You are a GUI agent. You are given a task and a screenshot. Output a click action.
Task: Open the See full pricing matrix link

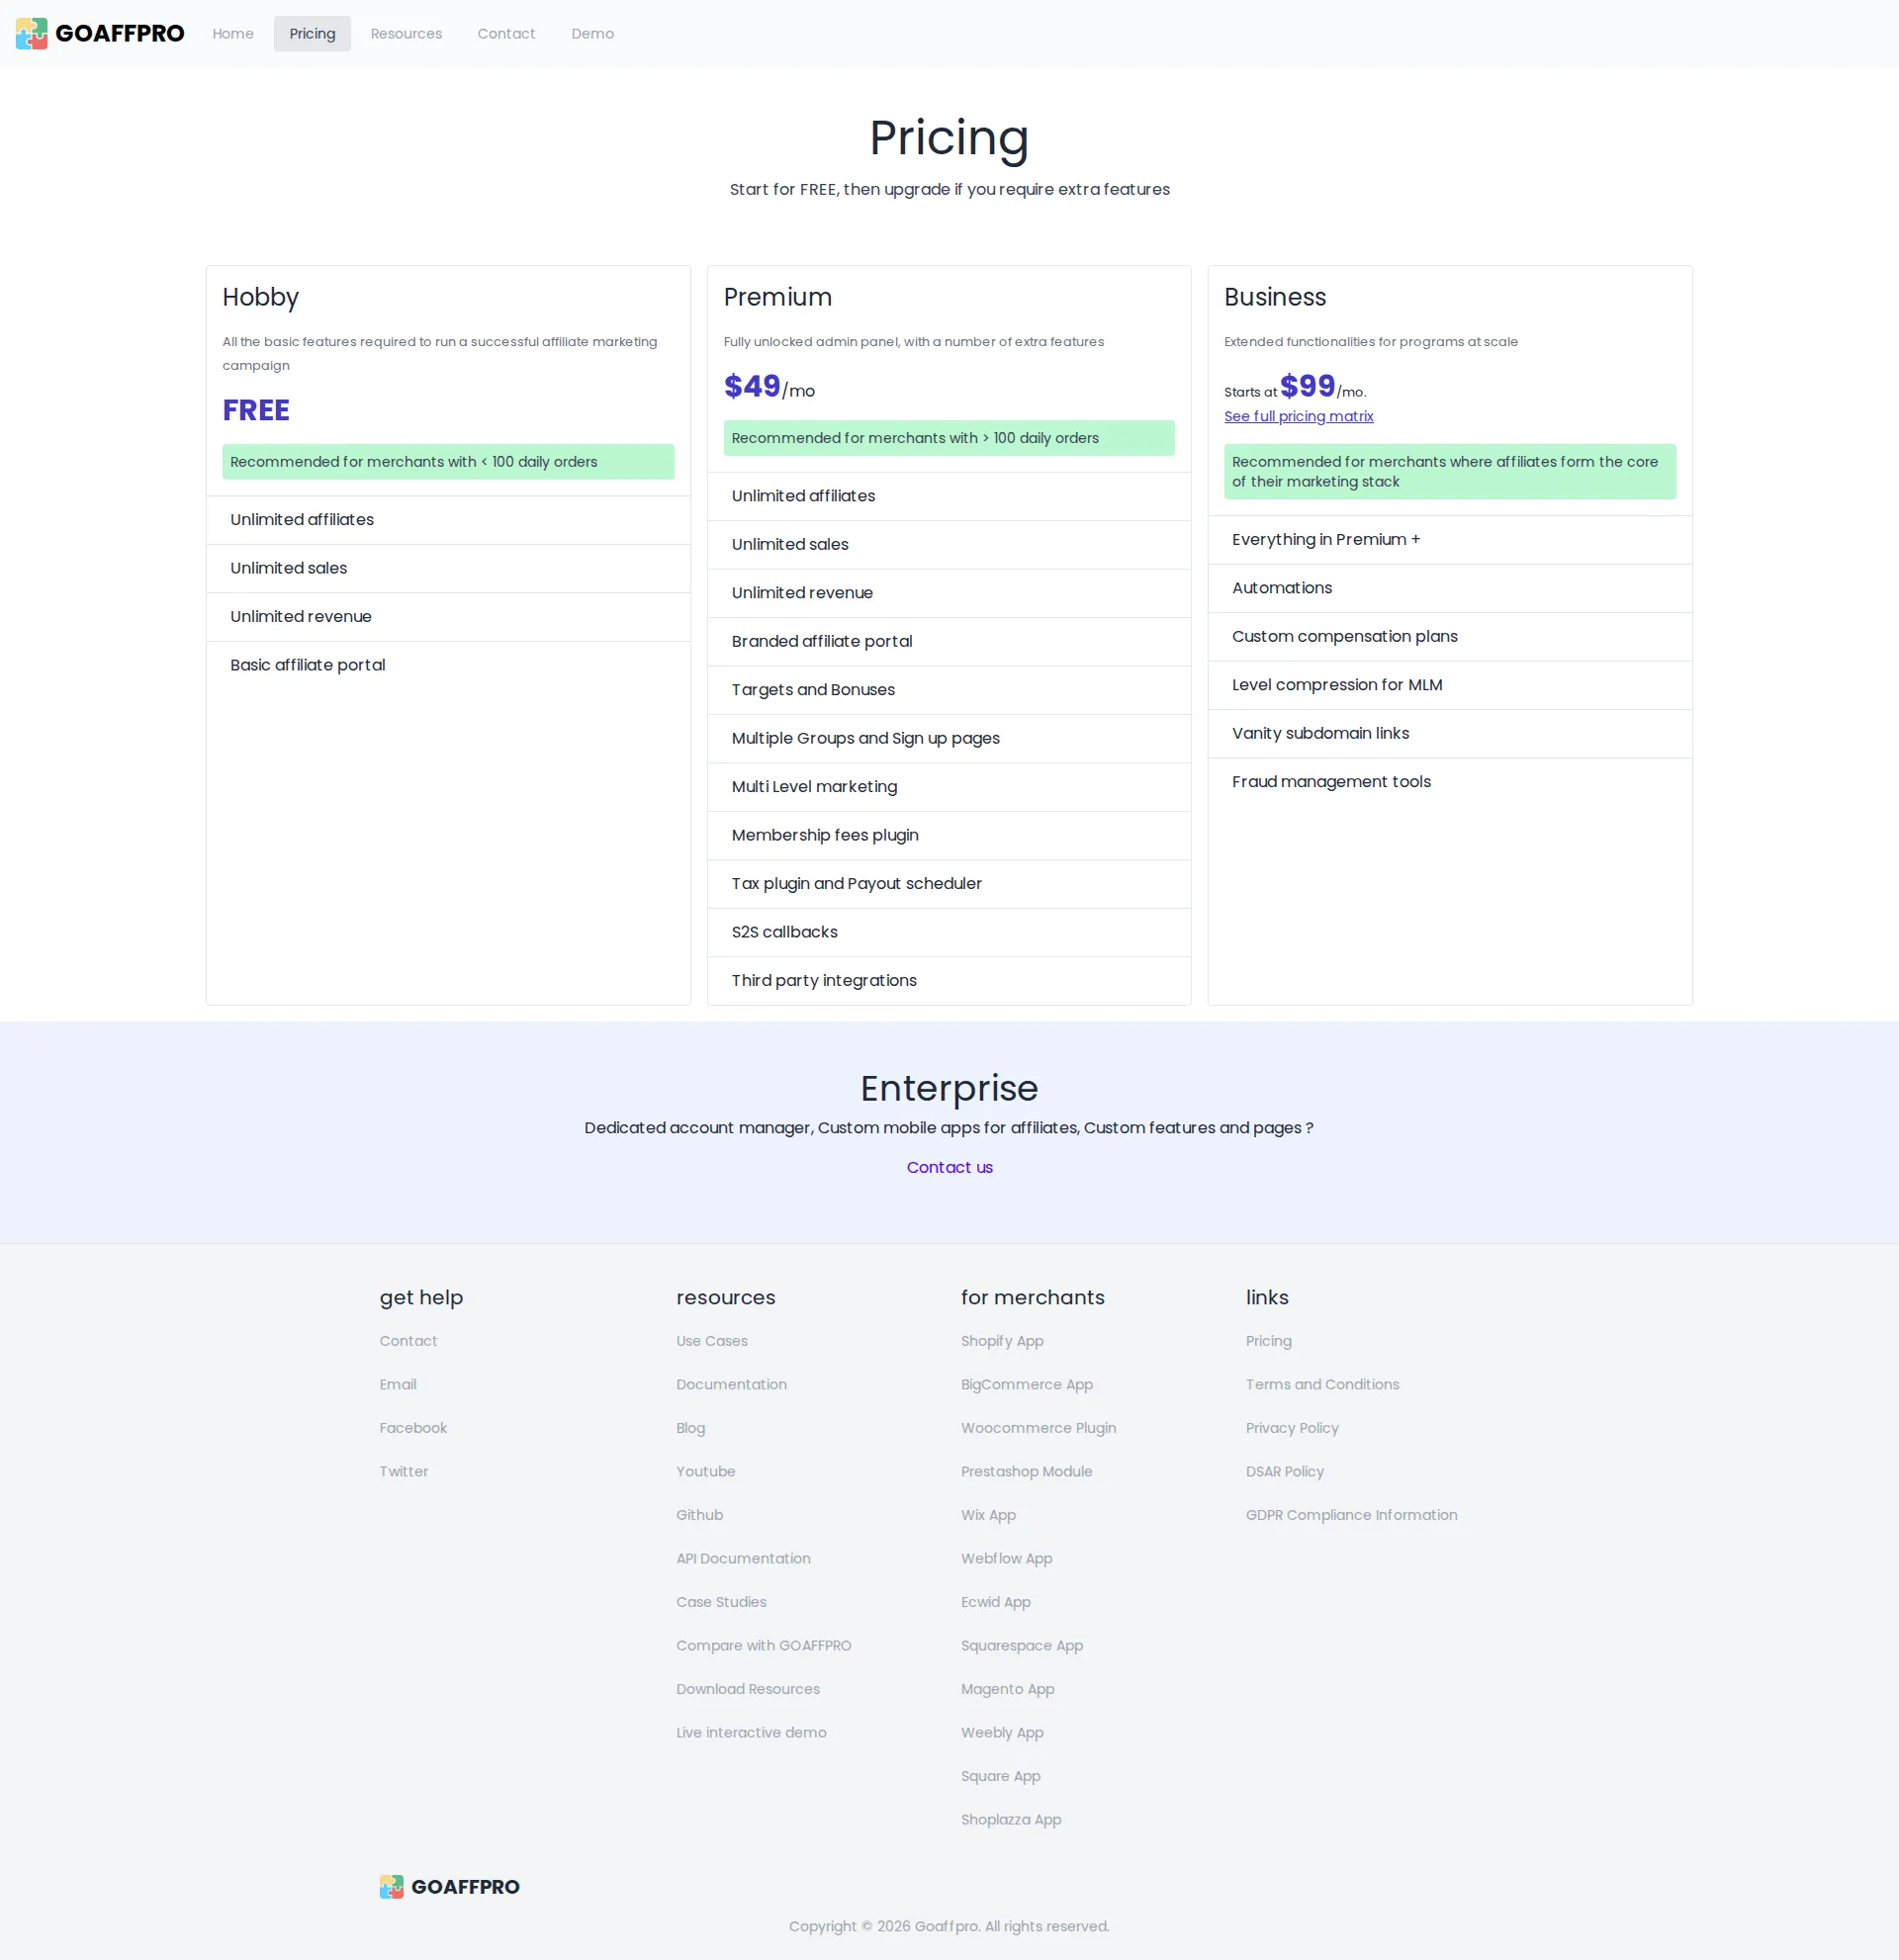coord(1298,416)
